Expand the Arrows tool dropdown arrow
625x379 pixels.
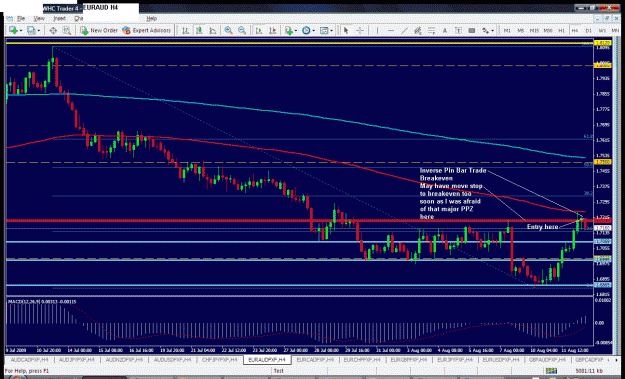493,31
